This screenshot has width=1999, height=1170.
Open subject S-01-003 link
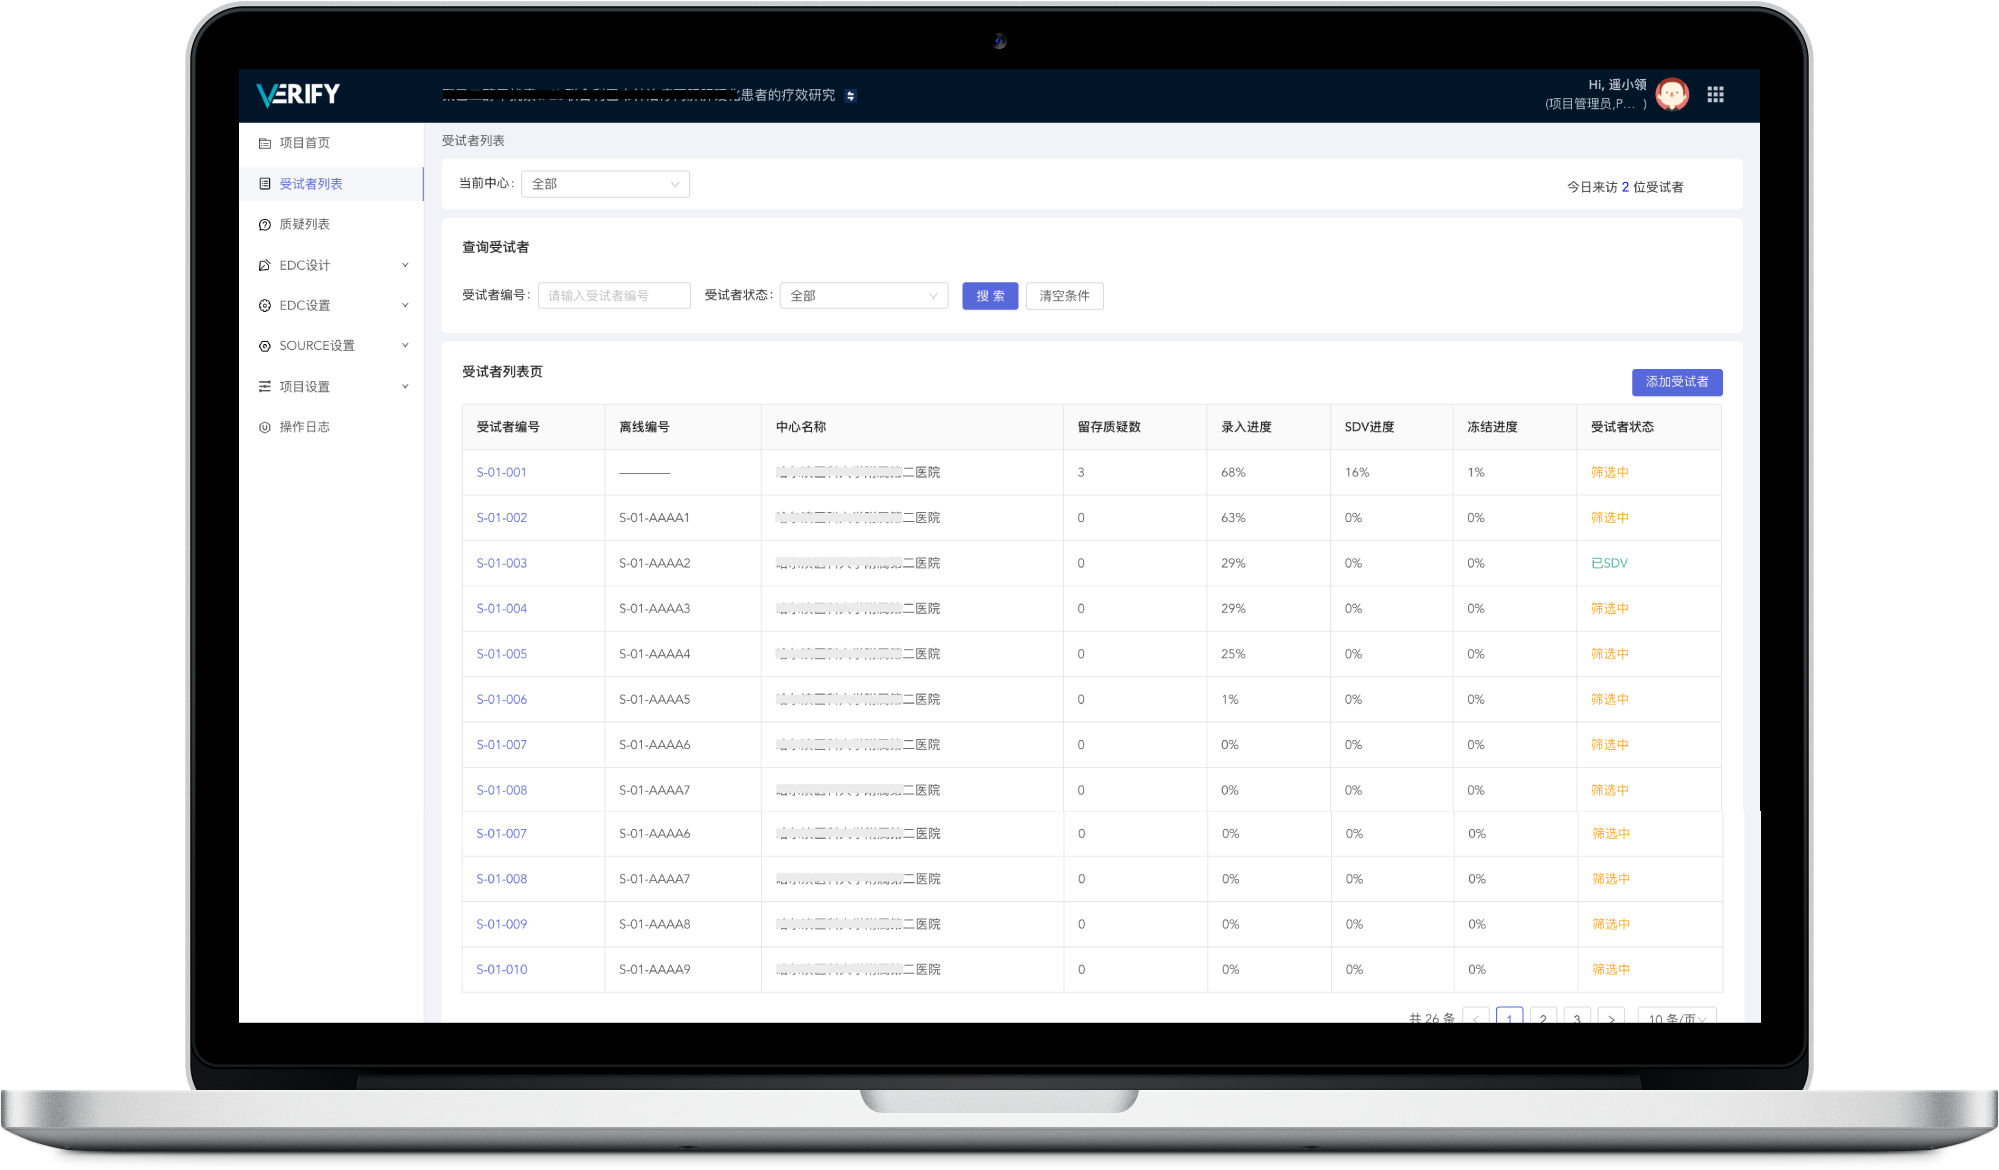pyautogui.click(x=502, y=563)
